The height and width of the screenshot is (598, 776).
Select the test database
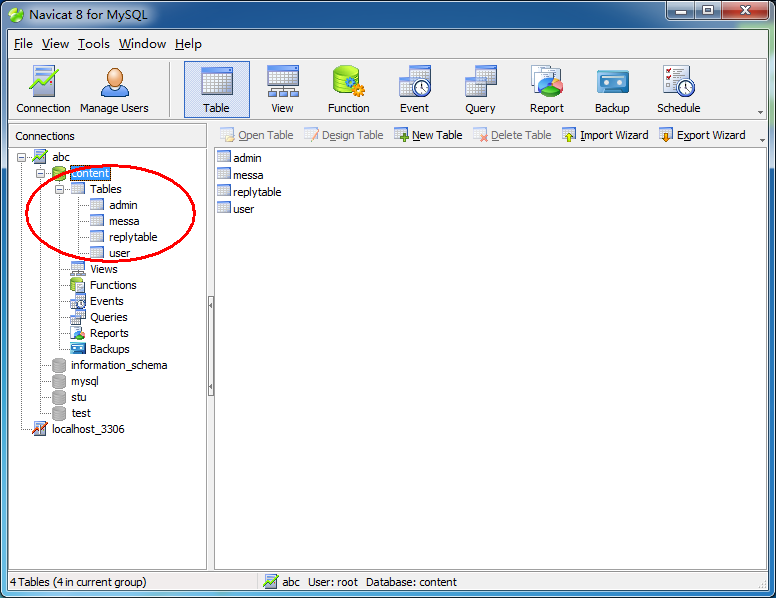(81, 413)
